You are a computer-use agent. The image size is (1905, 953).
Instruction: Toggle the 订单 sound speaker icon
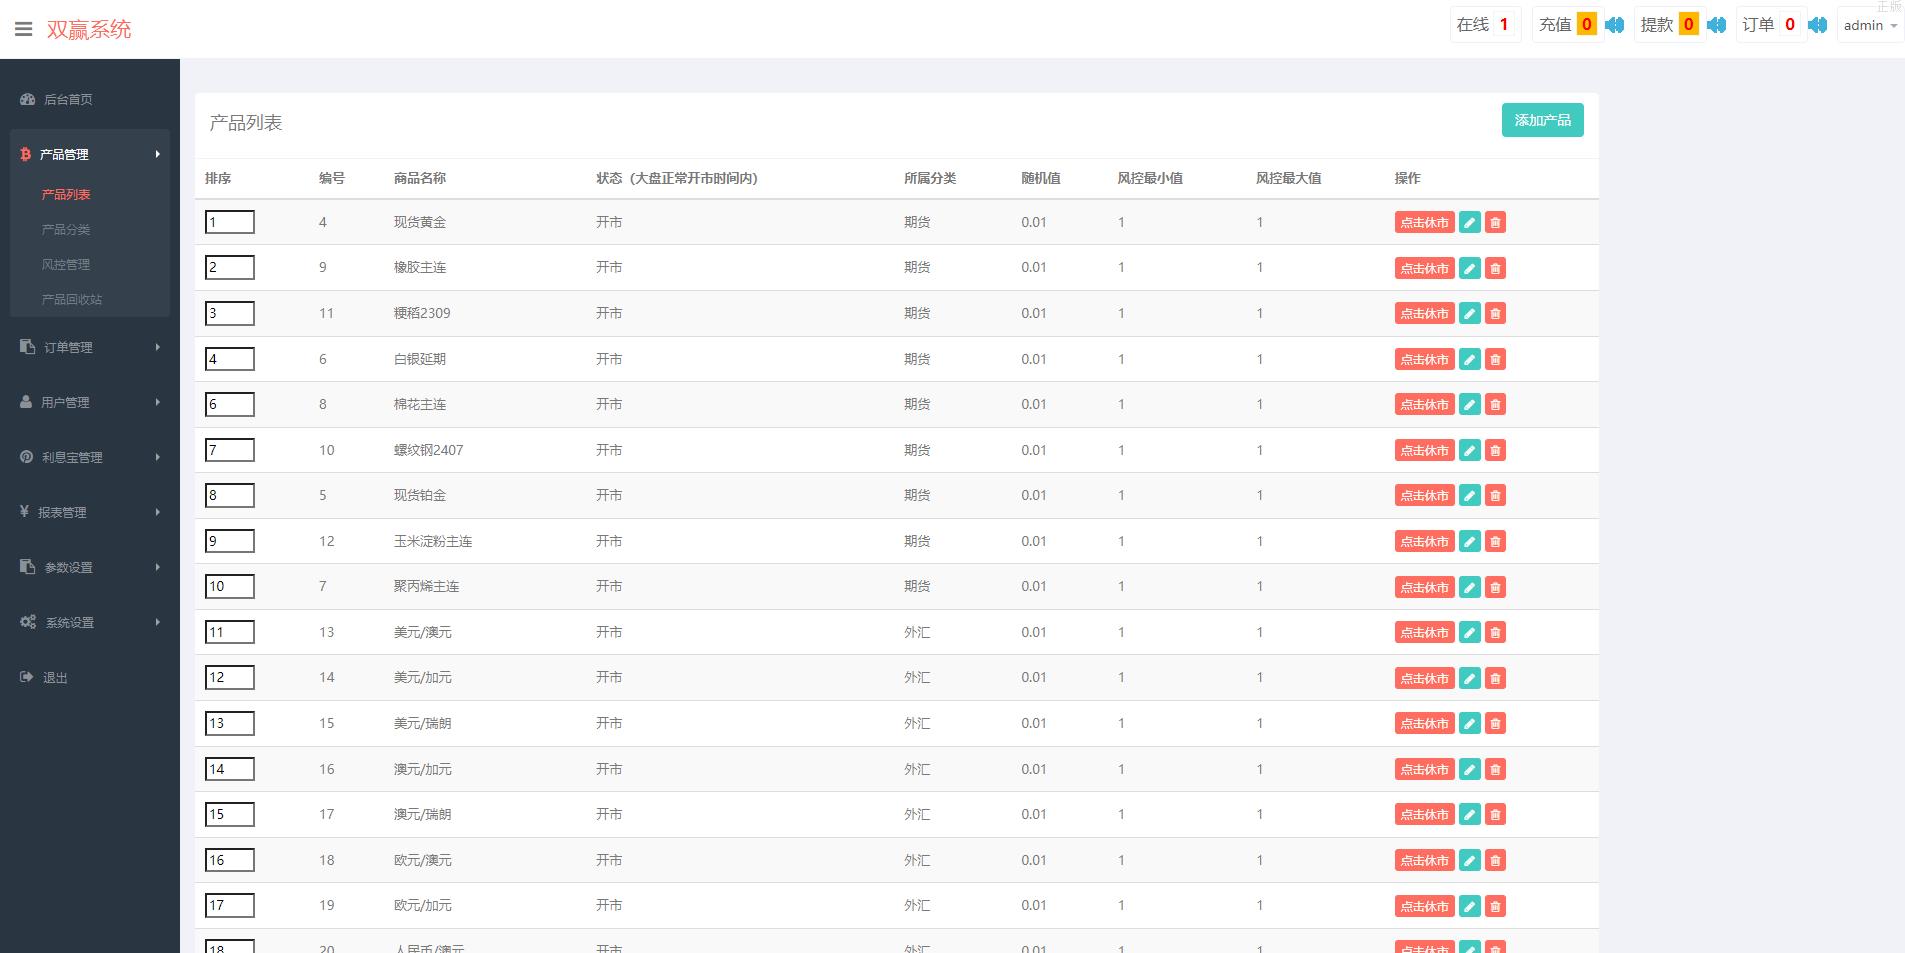click(x=1818, y=25)
